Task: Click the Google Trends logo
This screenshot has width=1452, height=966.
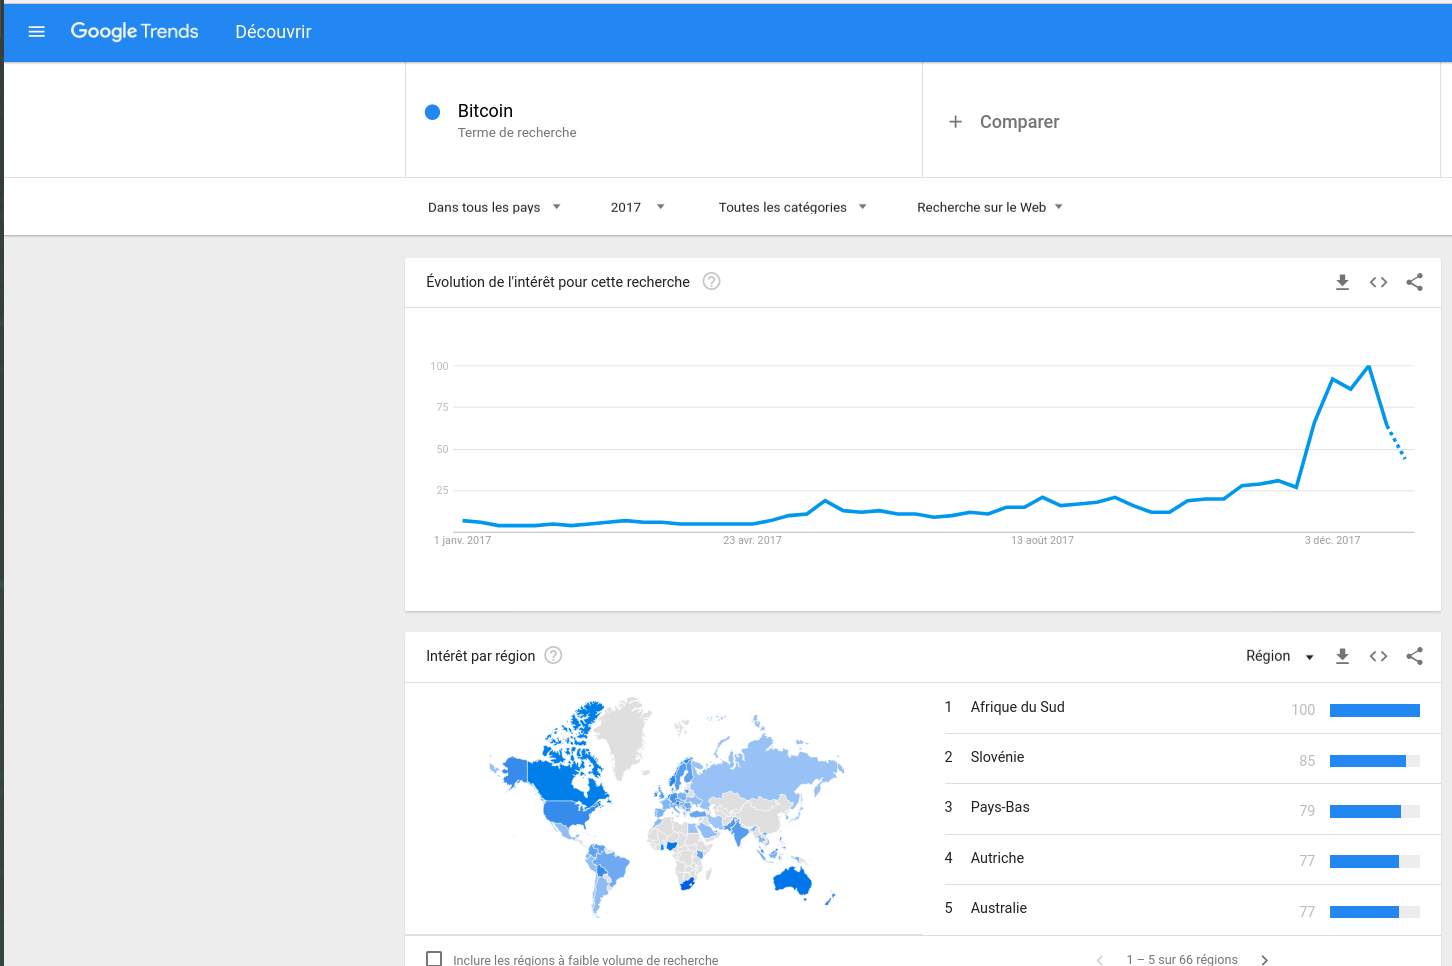Action: 134,32
